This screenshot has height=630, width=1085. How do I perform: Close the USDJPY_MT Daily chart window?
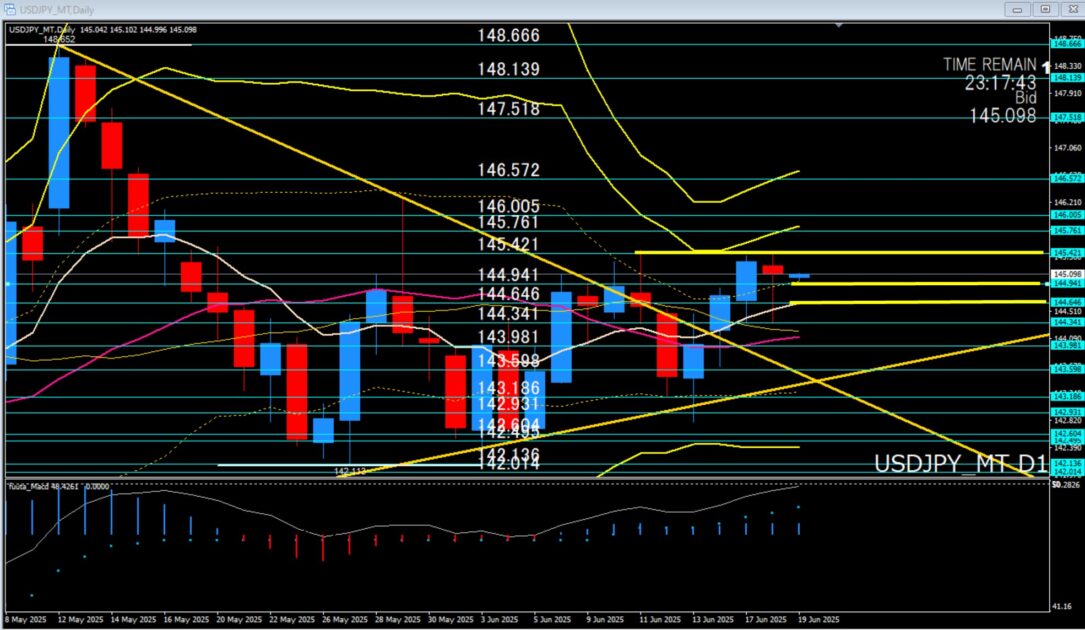[x=1070, y=8]
